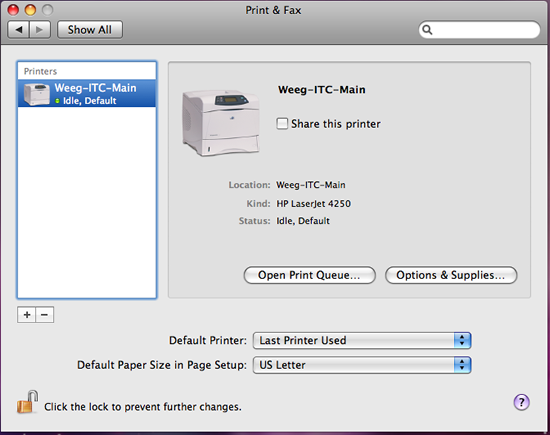Click the small printer icon in the list
The image size is (550, 435).
[x=36, y=94]
